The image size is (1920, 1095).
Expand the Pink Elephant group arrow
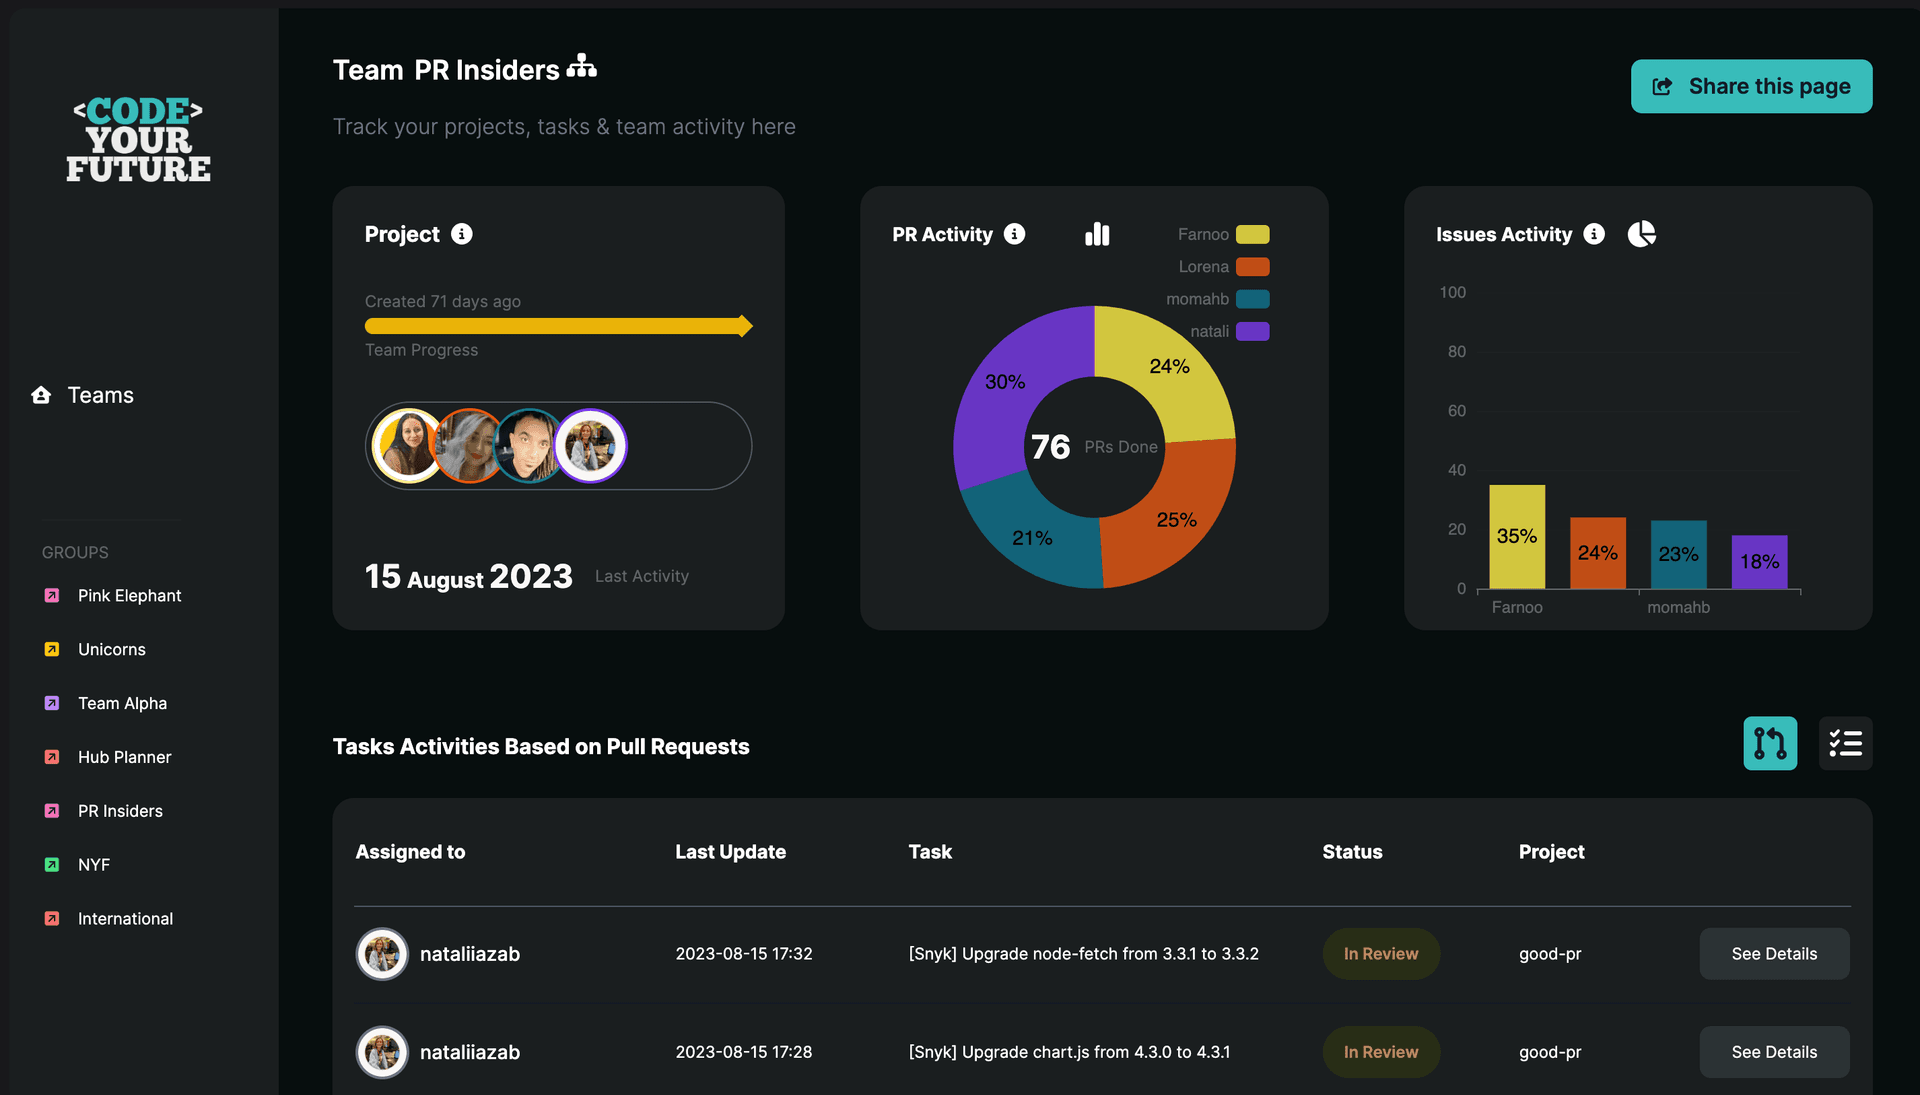click(x=51, y=595)
